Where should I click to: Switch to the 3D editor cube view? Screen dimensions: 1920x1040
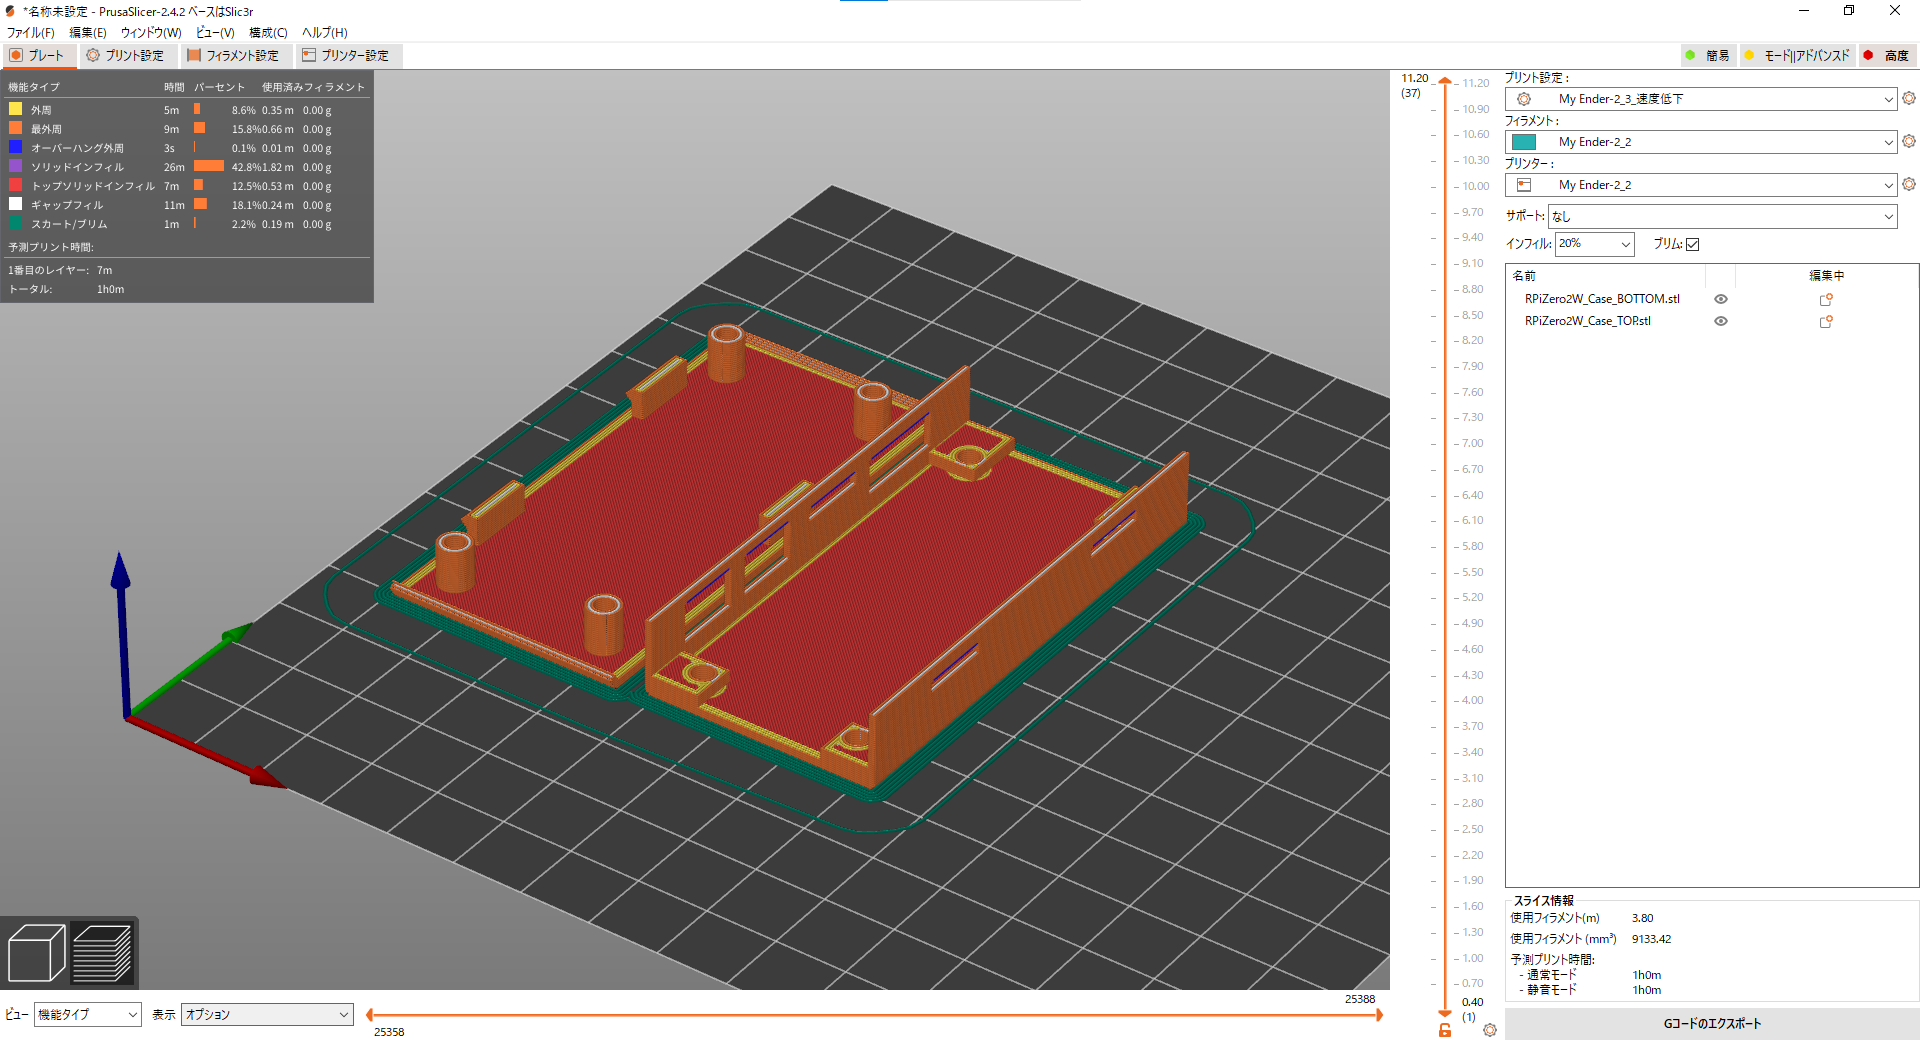tap(36, 953)
